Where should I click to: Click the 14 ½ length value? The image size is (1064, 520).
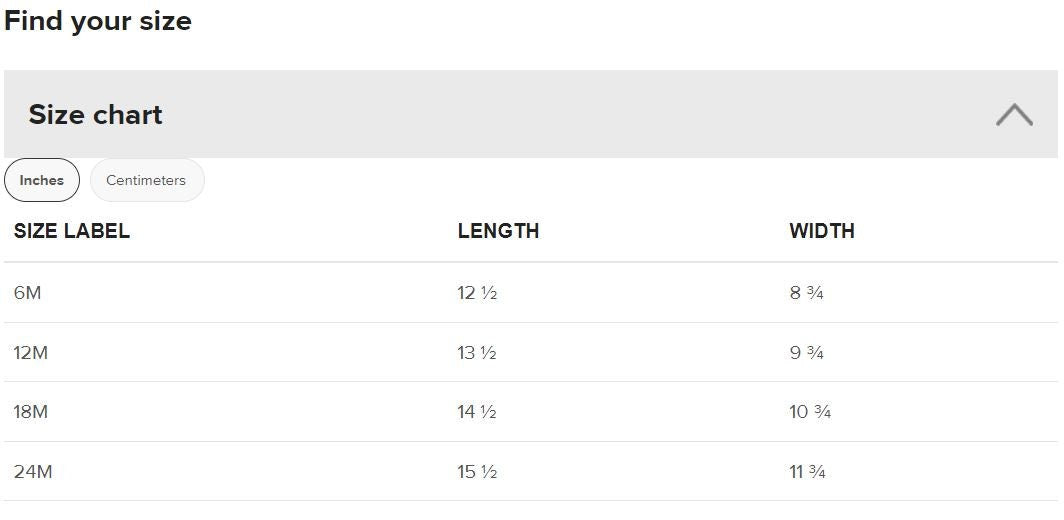tap(477, 412)
